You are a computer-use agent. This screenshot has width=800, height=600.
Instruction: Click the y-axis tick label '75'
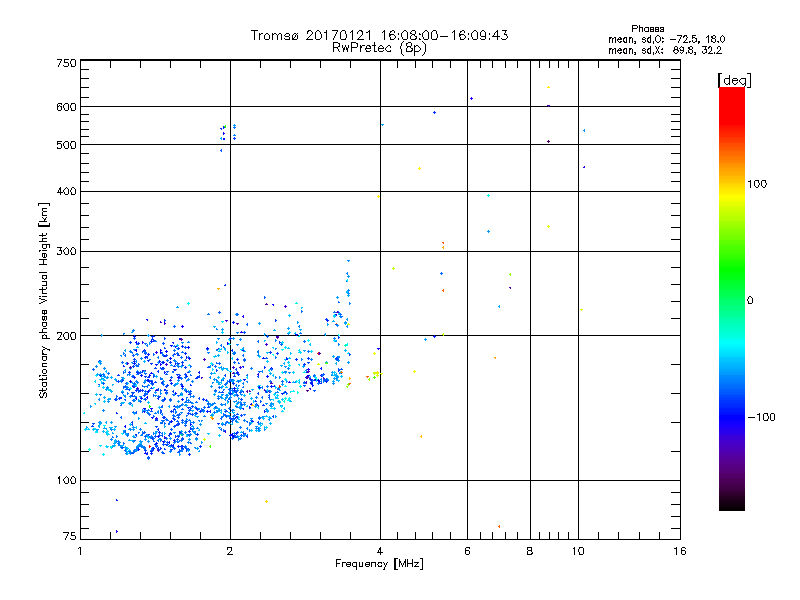point(70,536)
